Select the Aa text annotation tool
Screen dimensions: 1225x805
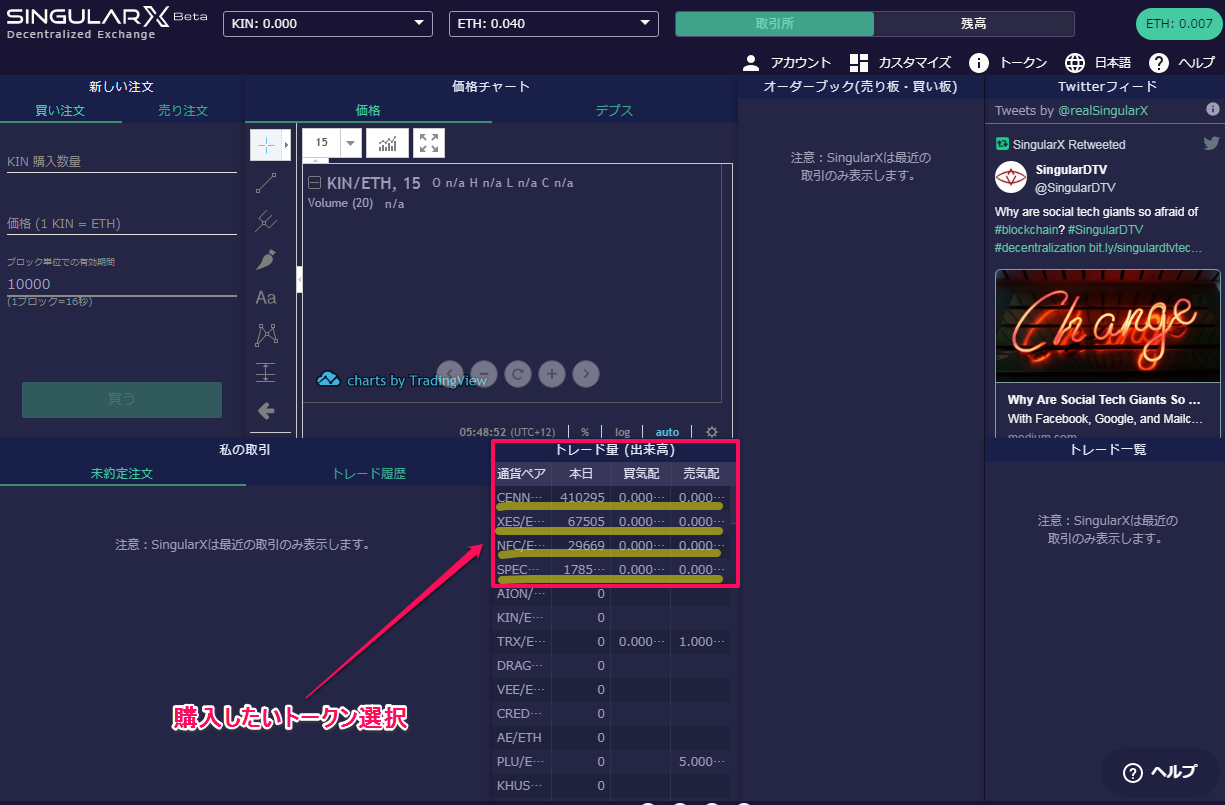[x=266, y=297]
